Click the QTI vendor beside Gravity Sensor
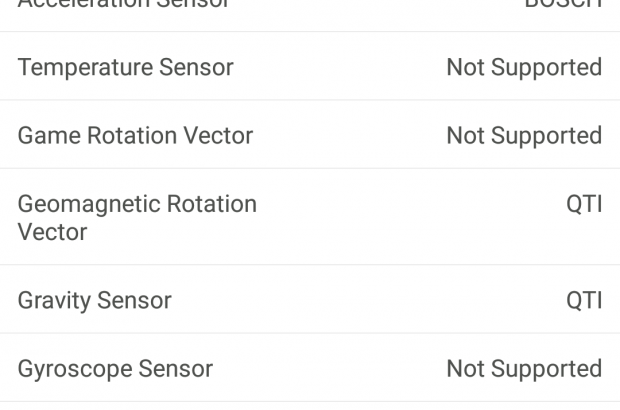Viewport: 620px width, 410px height. point(584,300)
